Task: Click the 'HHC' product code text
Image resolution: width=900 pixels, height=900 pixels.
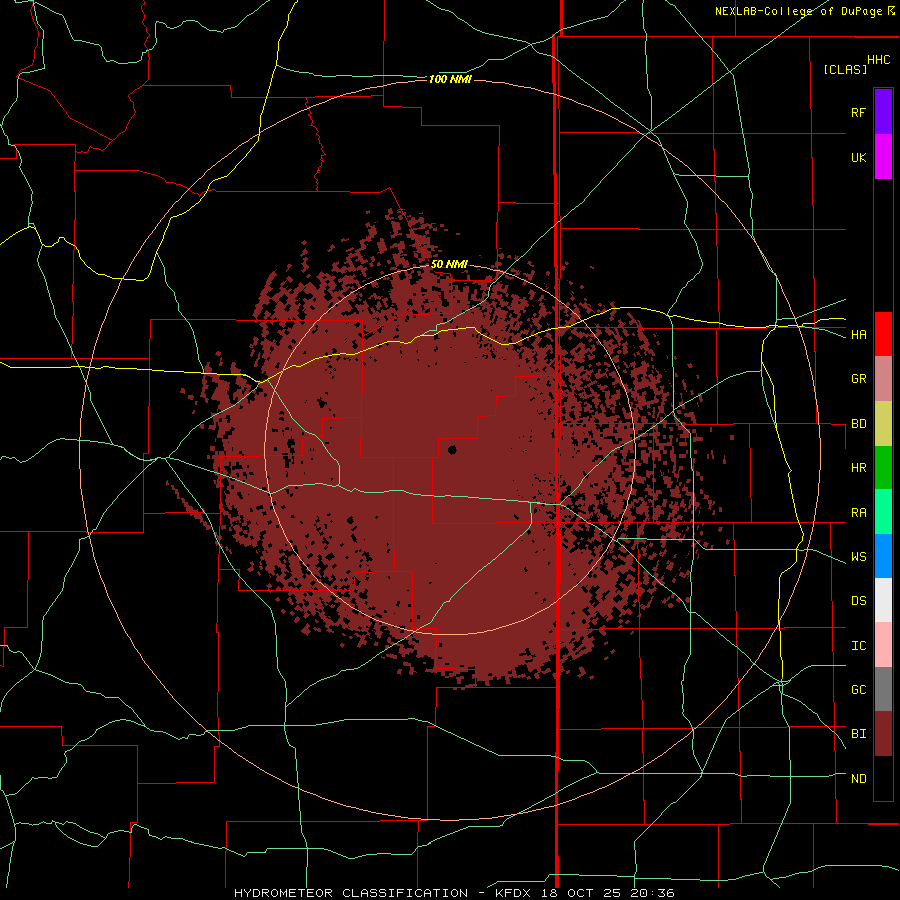Action: tap(878, 60)
